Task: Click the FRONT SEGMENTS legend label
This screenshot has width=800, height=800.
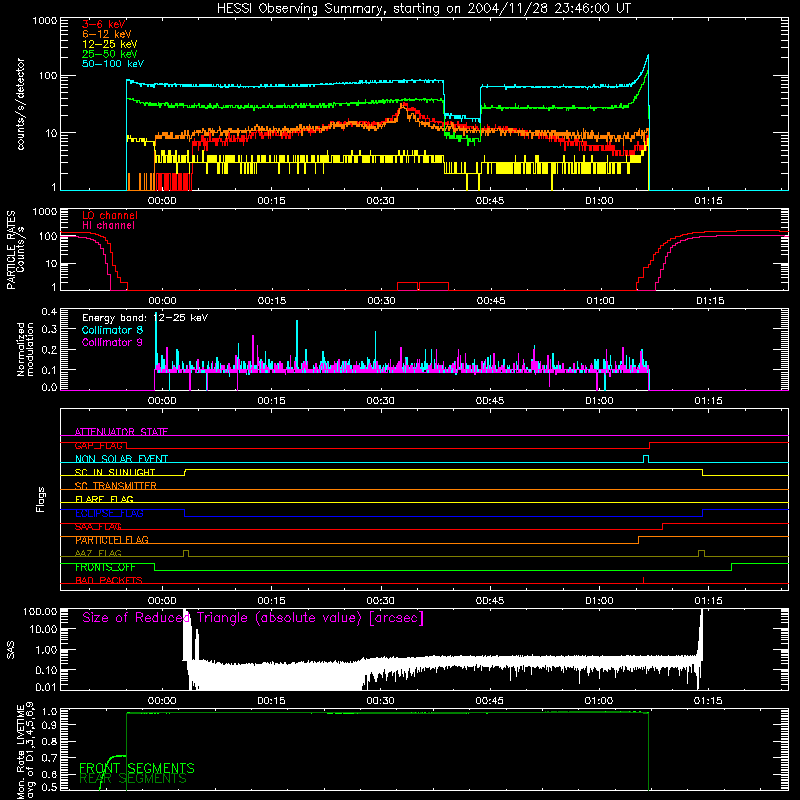Action: 137,768
